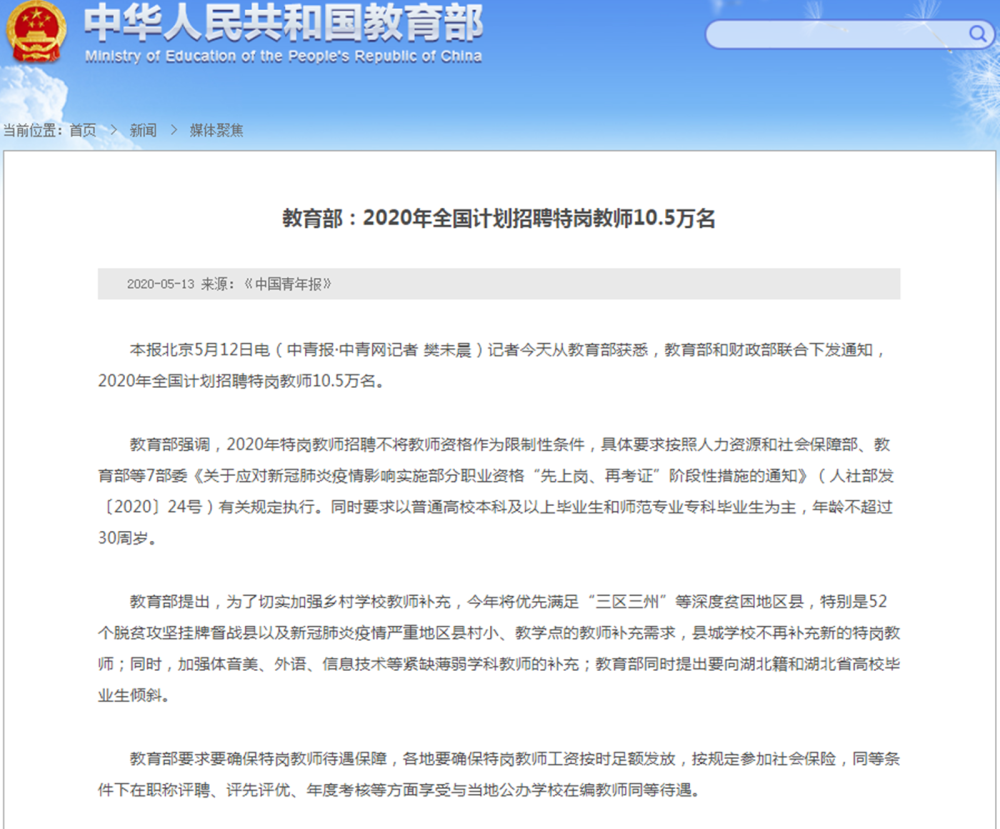1000x829 pixels.
Task: Click the search magnifier icon
Action: 977,33
